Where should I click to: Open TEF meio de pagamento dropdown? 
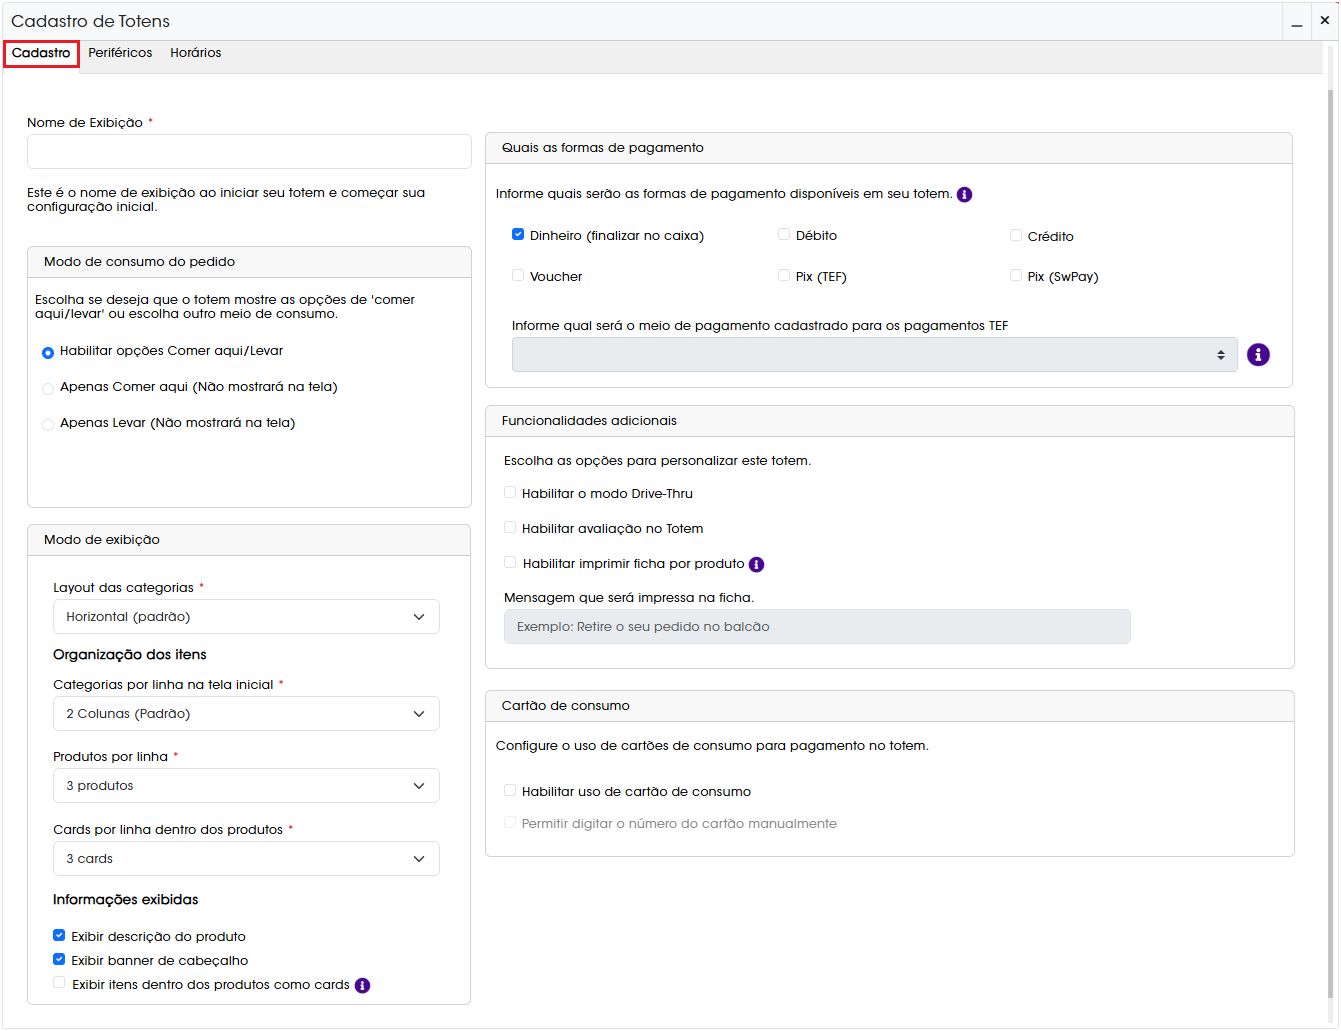875,355
